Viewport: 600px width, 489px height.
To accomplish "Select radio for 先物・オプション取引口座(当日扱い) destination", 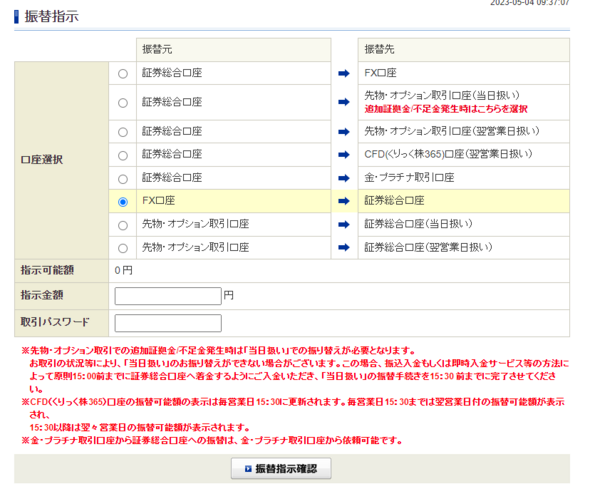I will tap(122, 103).
